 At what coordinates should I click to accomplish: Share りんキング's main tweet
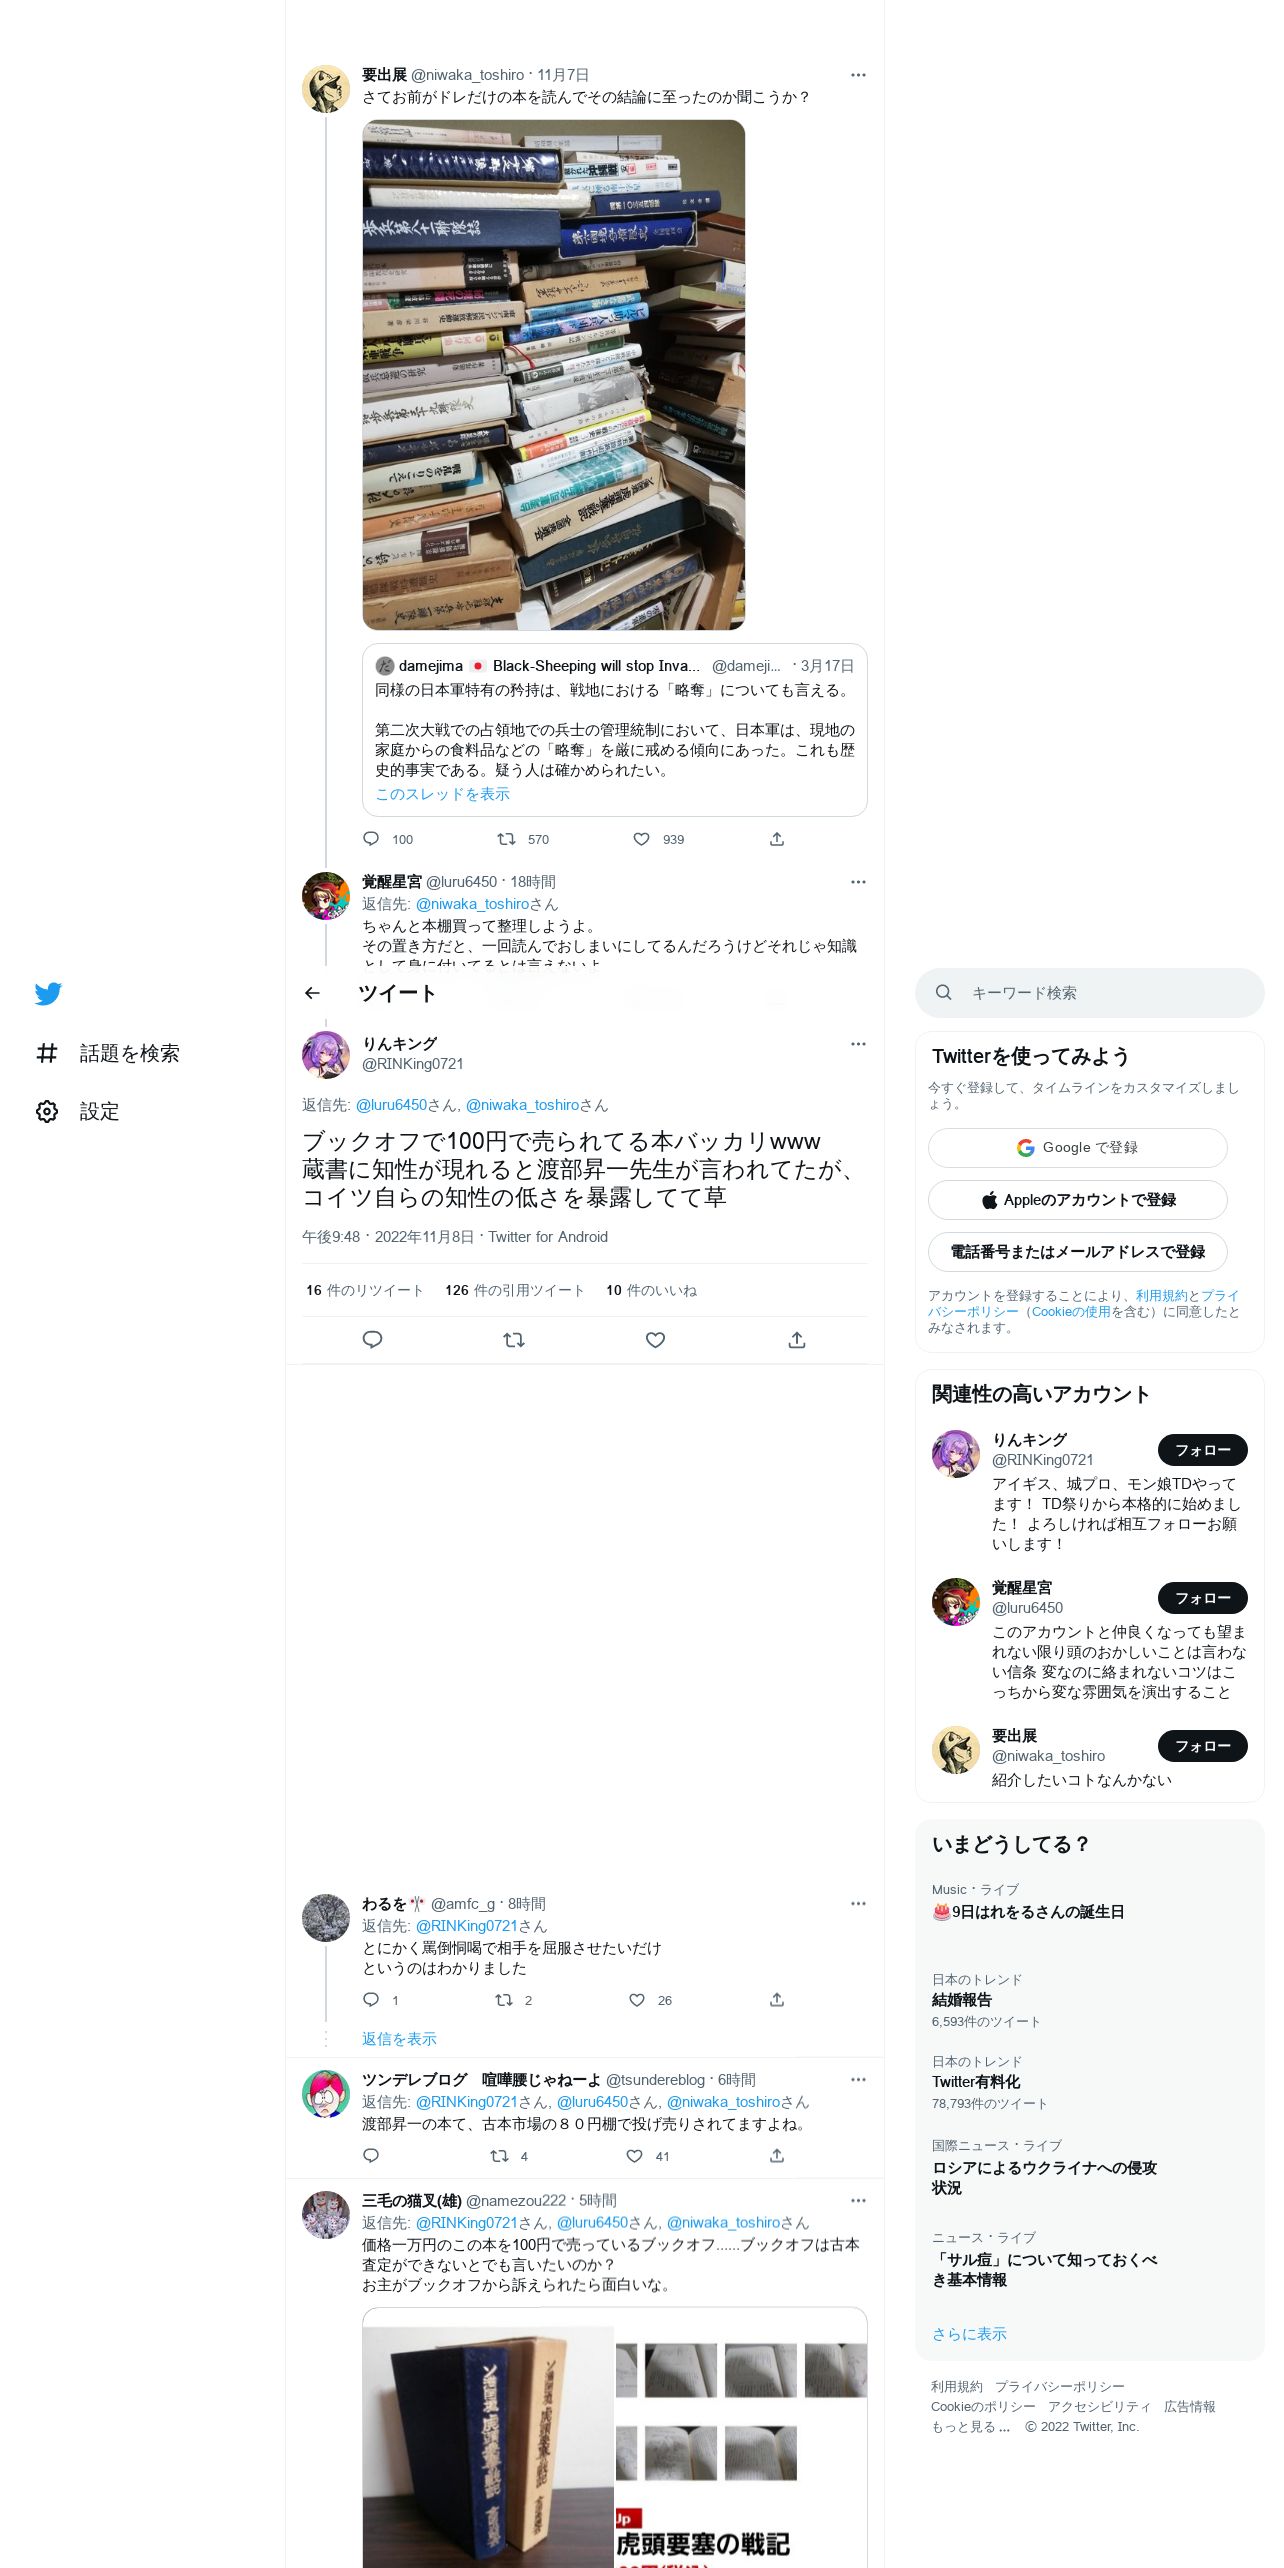tap(797, 1340)
